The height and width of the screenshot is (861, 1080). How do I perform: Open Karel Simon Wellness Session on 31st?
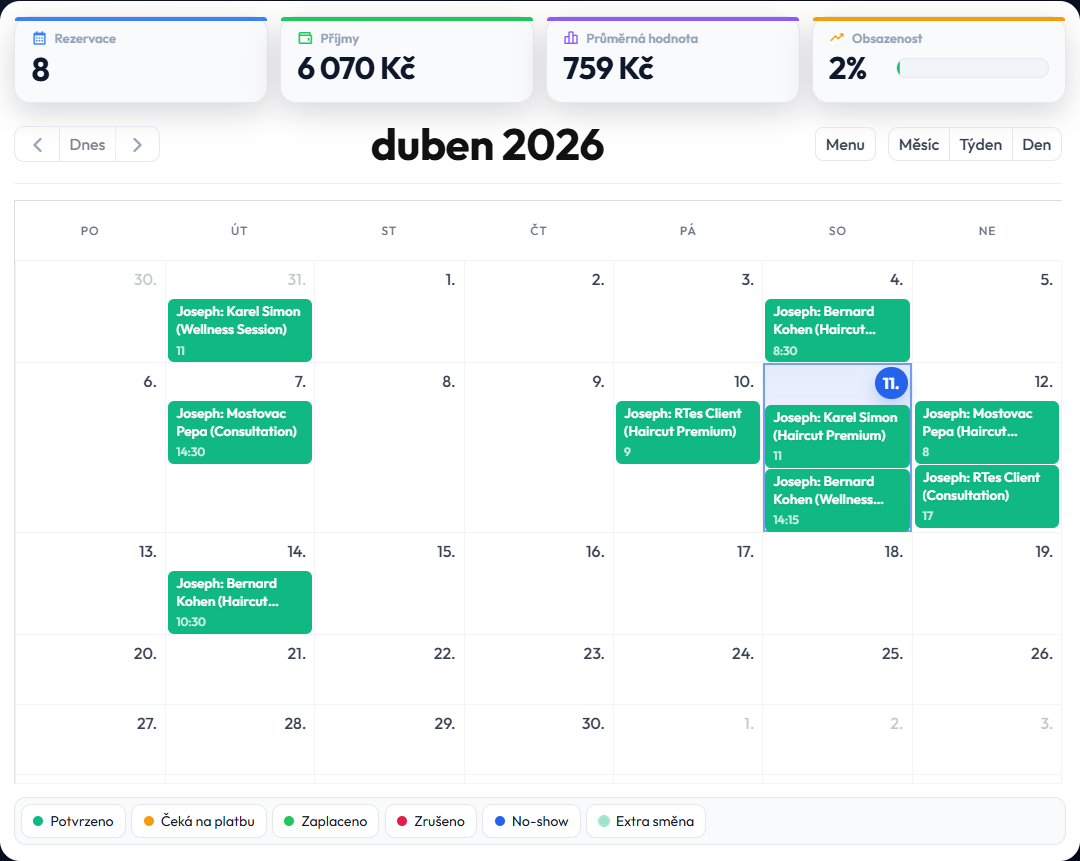coord(239,330)
